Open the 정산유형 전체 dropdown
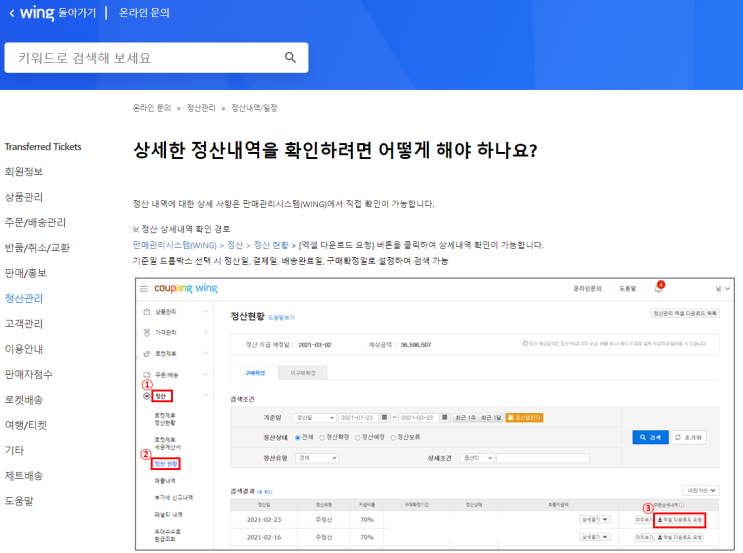 (317, 458)
